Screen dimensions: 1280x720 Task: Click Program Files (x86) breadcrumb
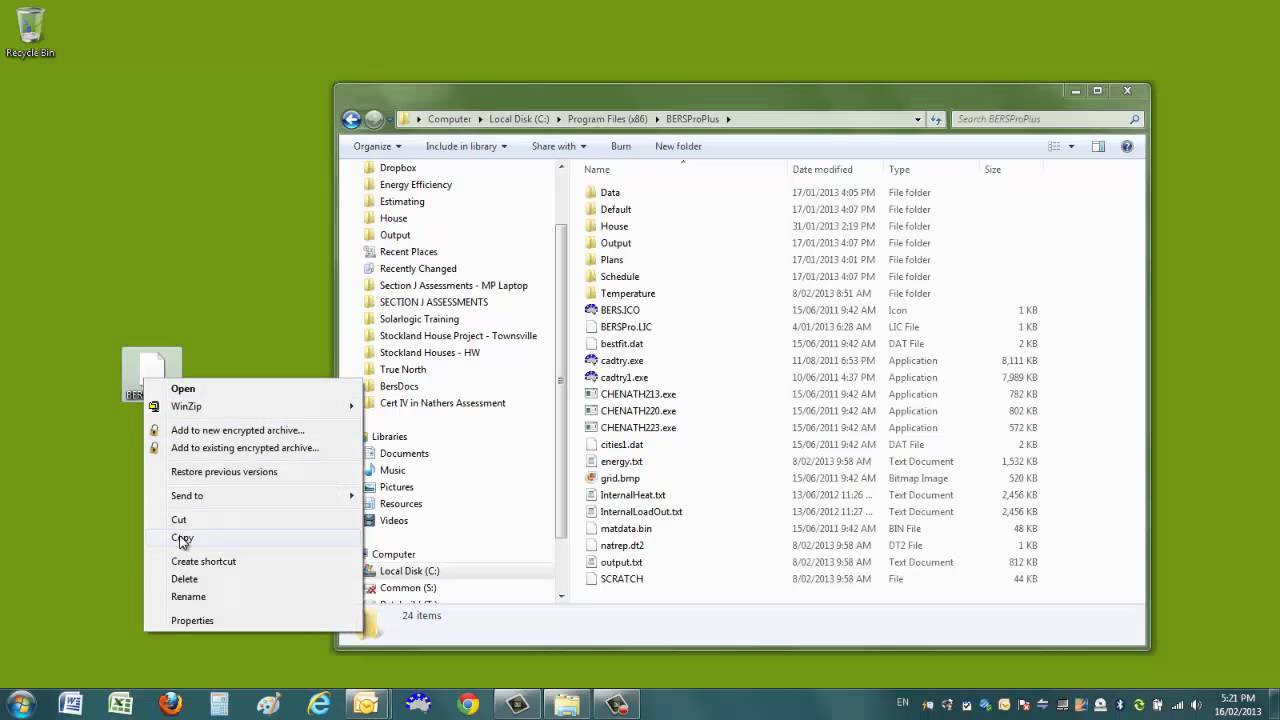[607, 119]
